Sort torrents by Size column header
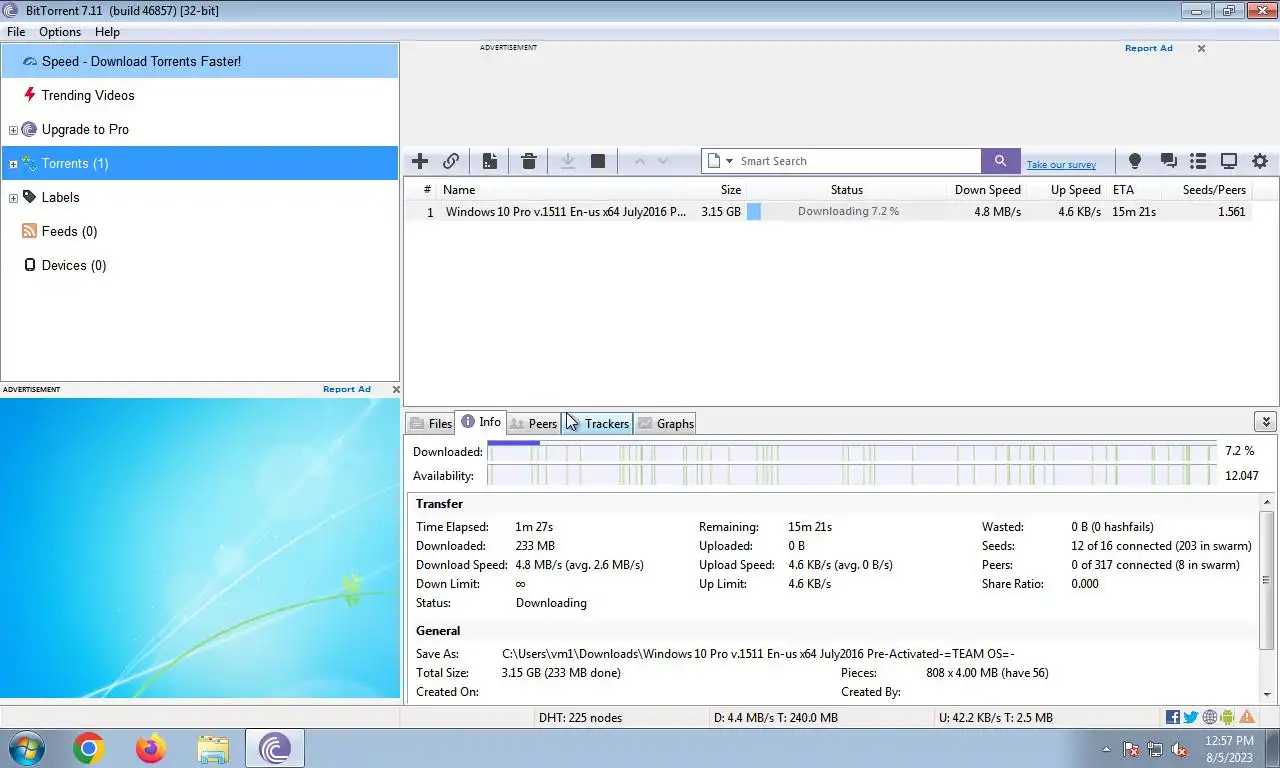This screenshot has height=768, width=1280. coord(716,190)
